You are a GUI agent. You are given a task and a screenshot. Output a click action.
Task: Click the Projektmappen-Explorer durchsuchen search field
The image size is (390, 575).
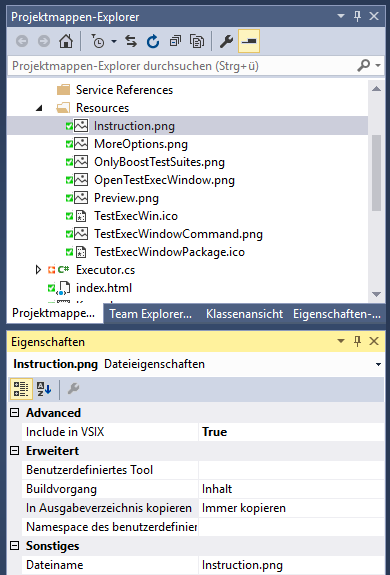click(x=181, y=66)
